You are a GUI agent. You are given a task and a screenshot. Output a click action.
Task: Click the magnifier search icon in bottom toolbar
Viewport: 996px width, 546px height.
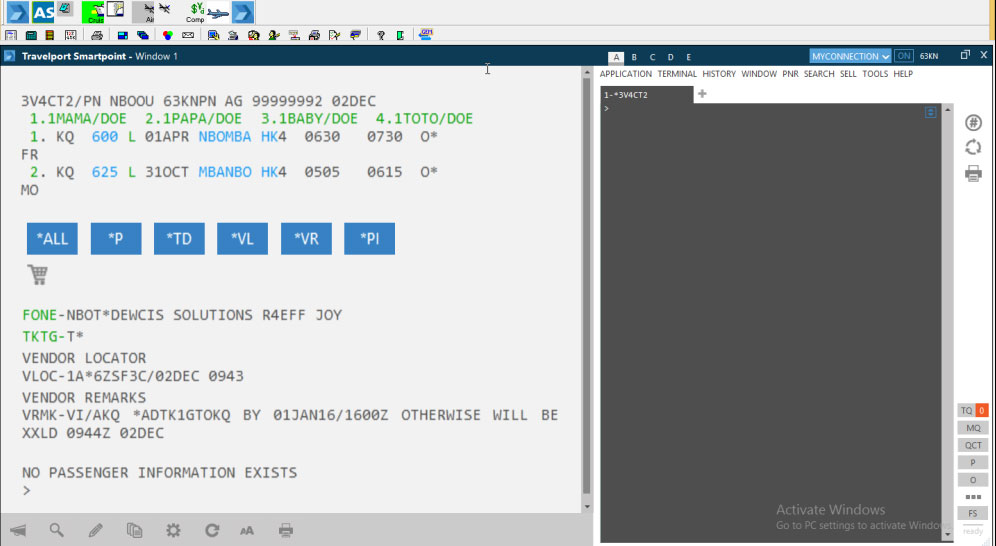(x=57, y=529)
